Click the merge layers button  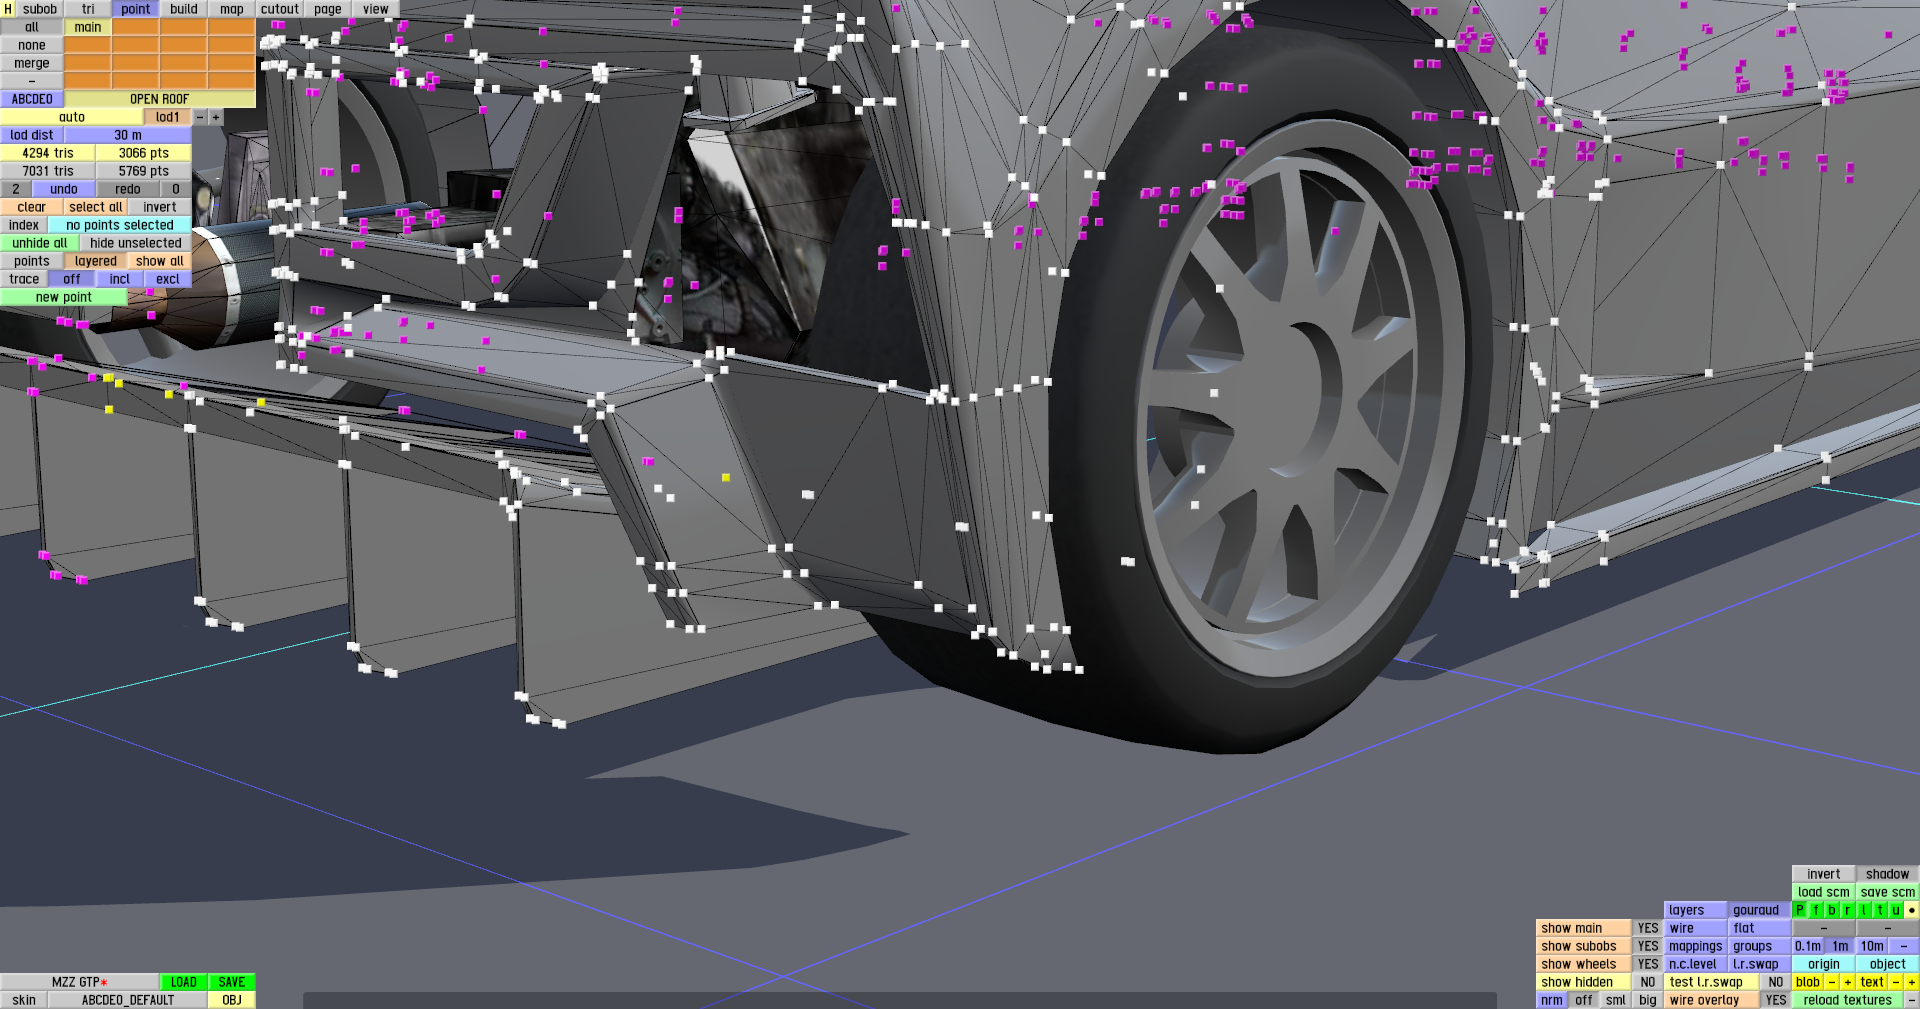tap(32, 63)
